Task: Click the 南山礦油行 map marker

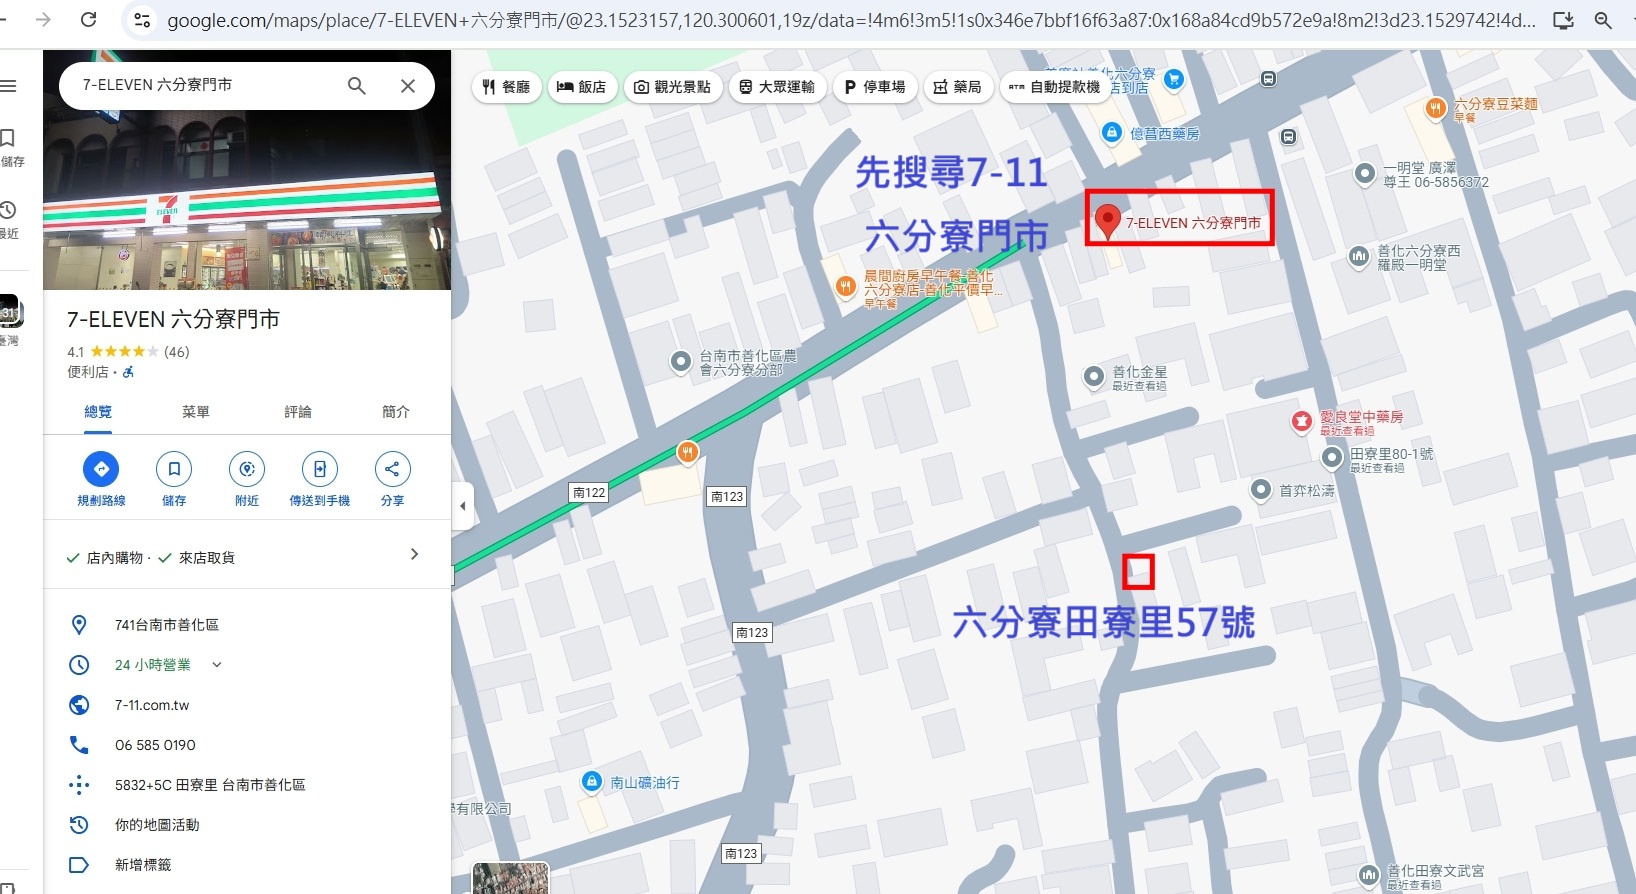Action: tap(592, 782)
